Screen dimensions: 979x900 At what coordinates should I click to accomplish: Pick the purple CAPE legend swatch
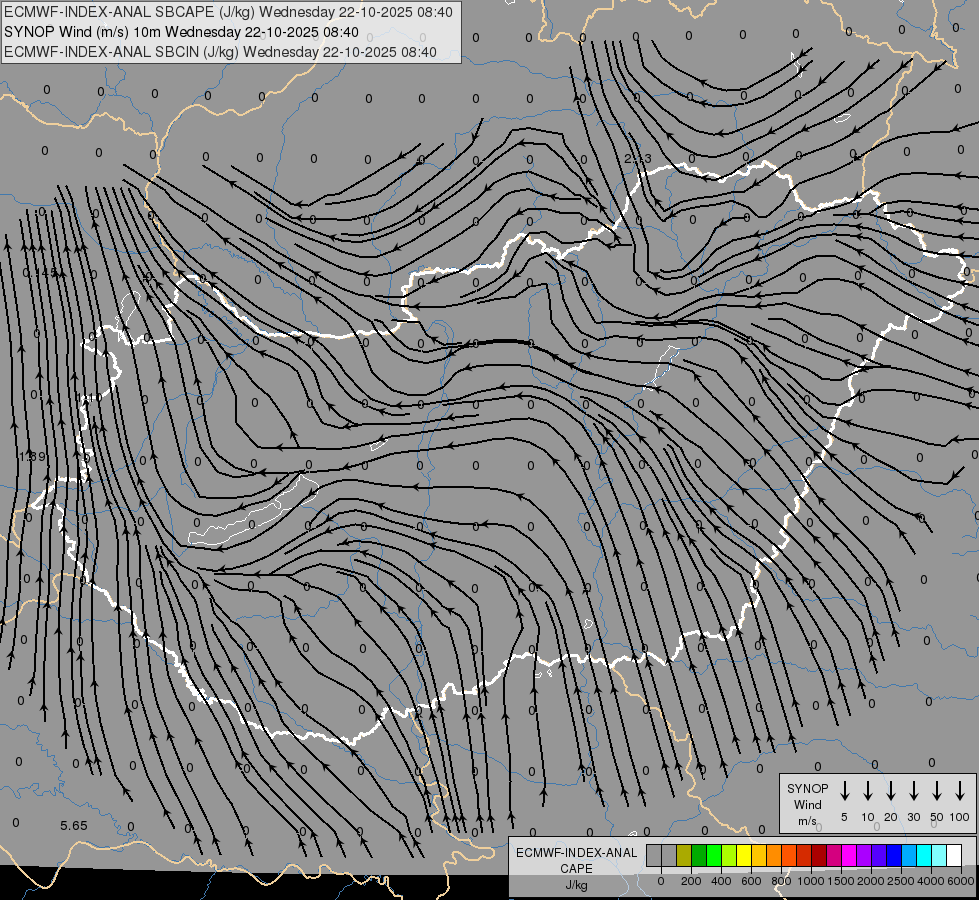(864, 855)
